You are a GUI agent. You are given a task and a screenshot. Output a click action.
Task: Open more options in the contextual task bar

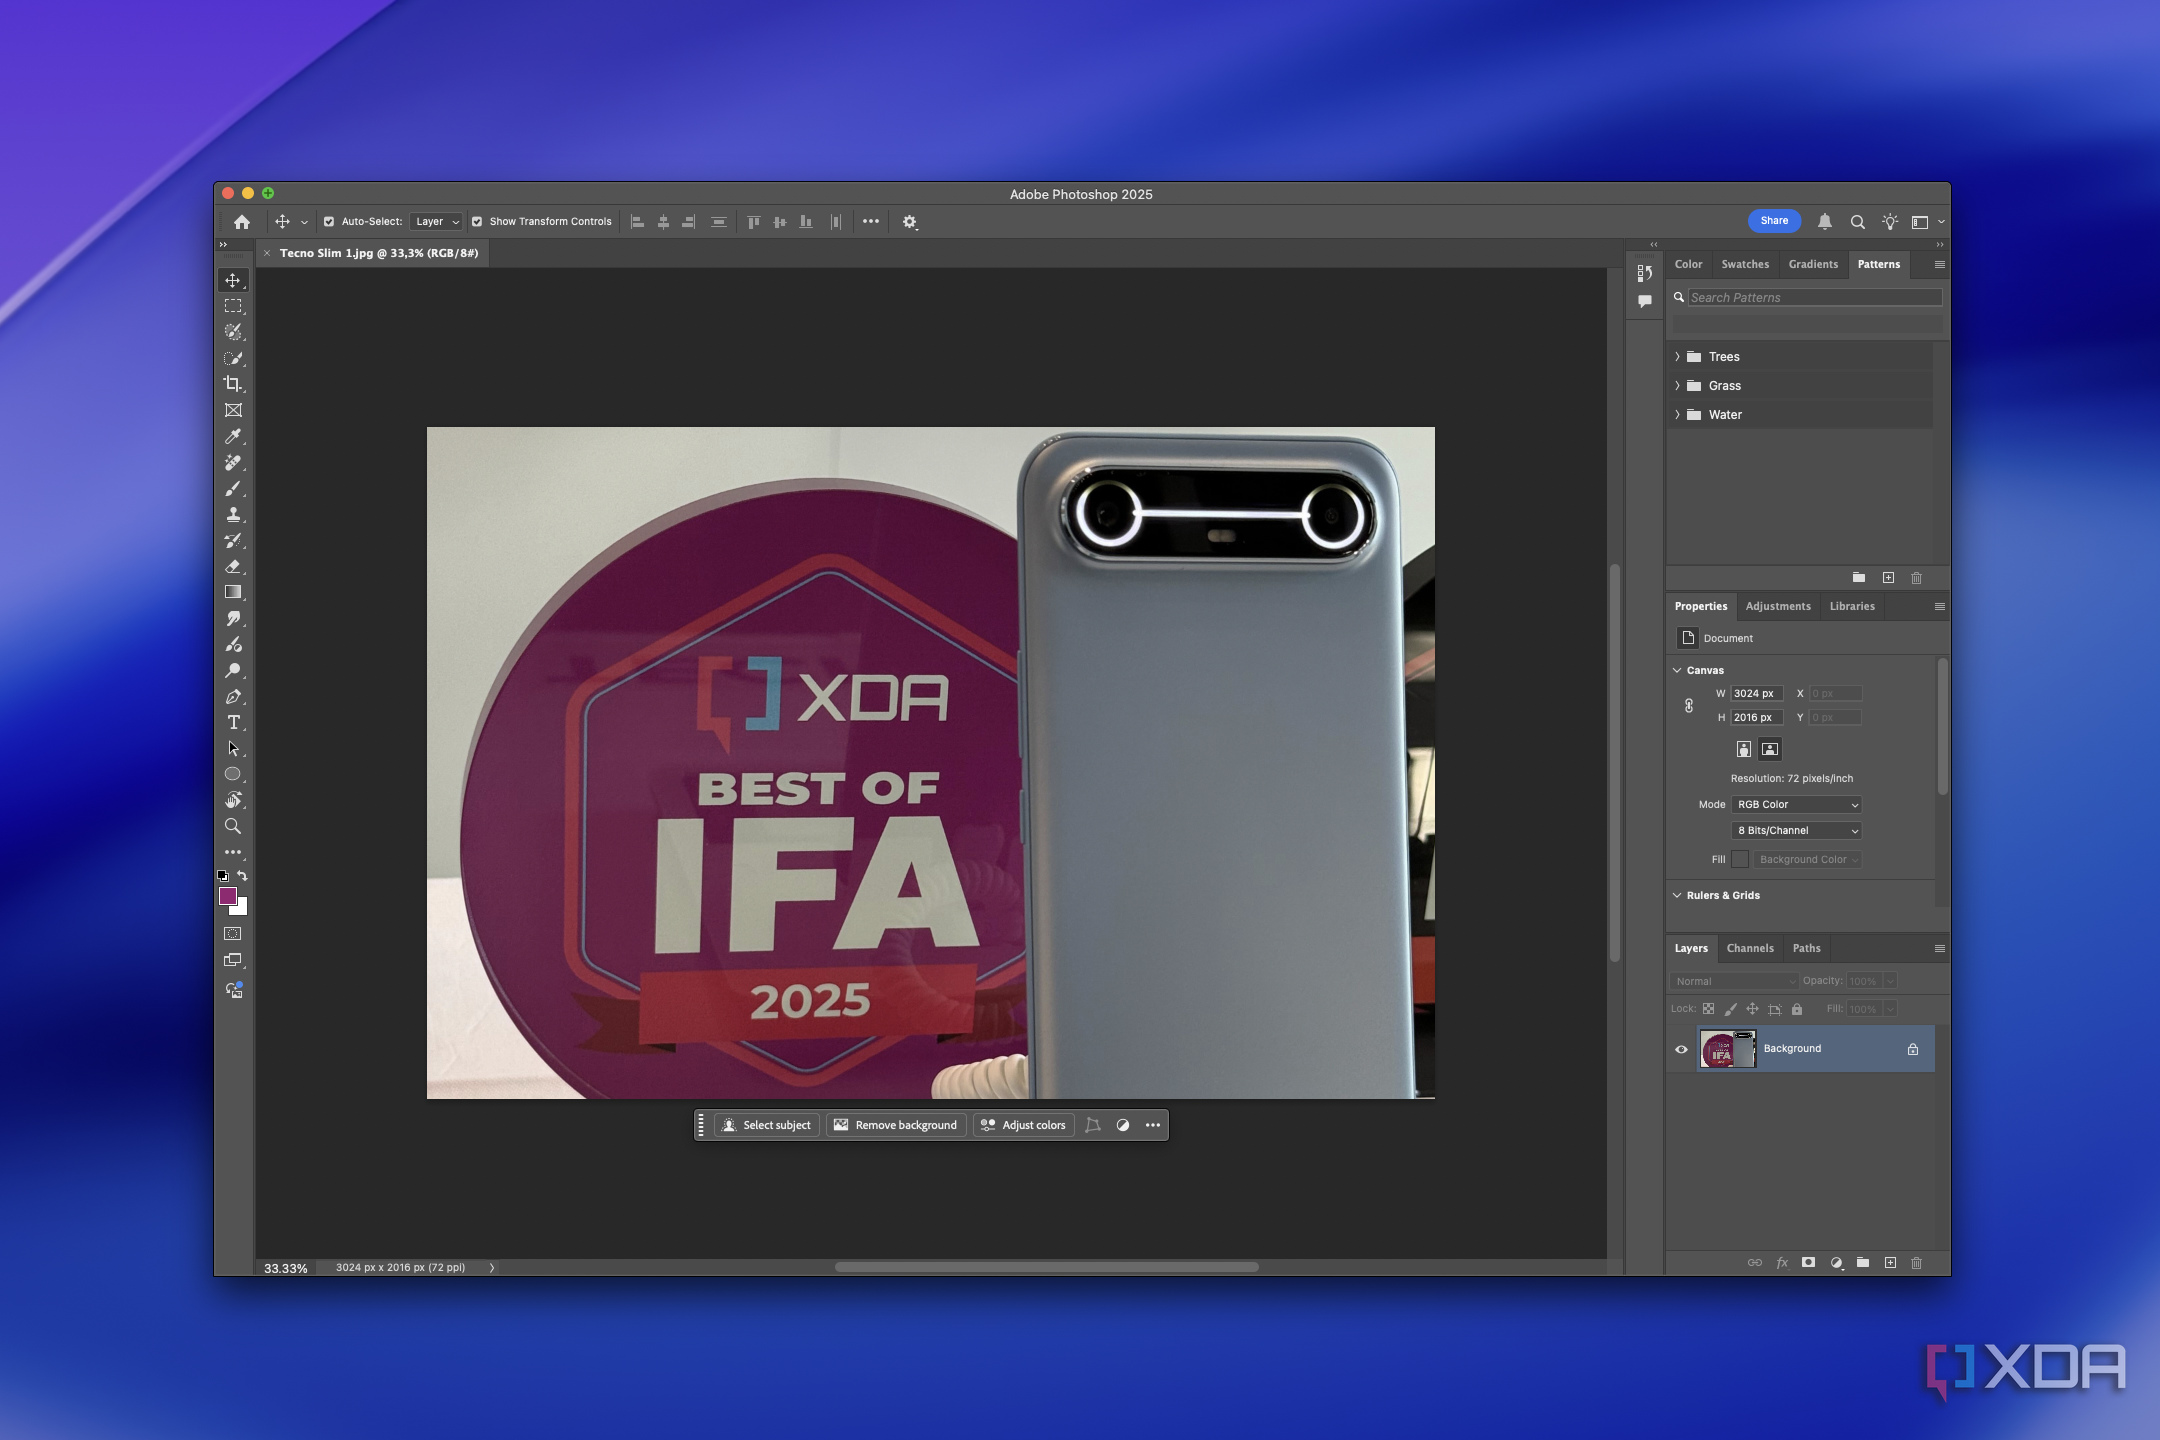pos(1153,1125)
